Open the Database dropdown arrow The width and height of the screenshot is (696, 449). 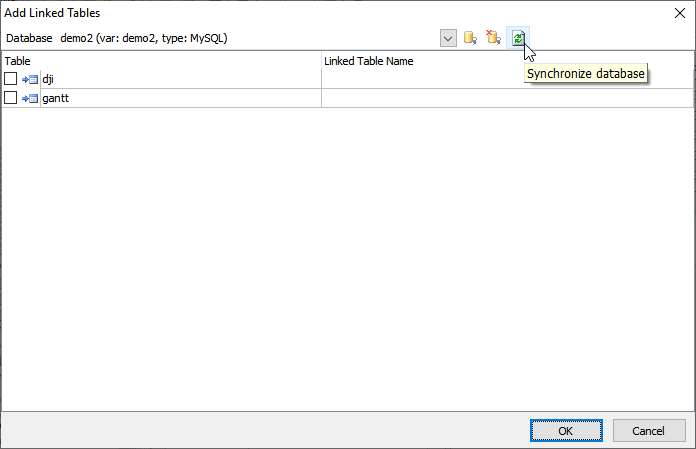coord(448,38)
